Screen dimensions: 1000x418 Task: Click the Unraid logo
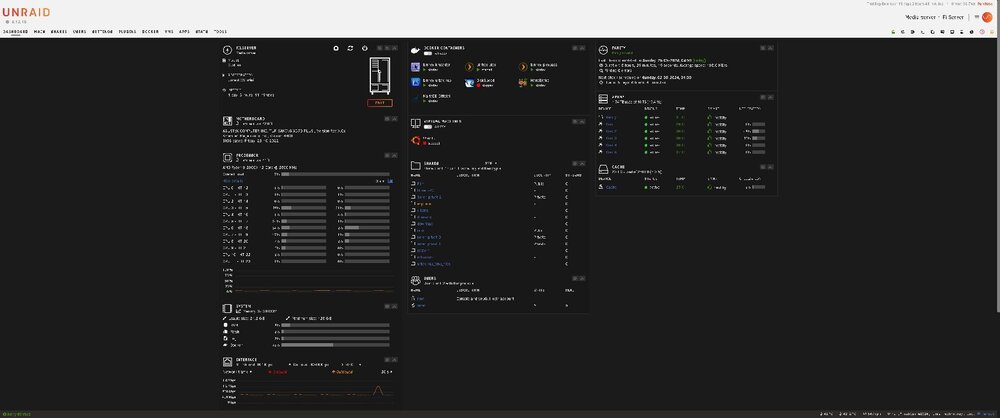[x=26, y=12]
